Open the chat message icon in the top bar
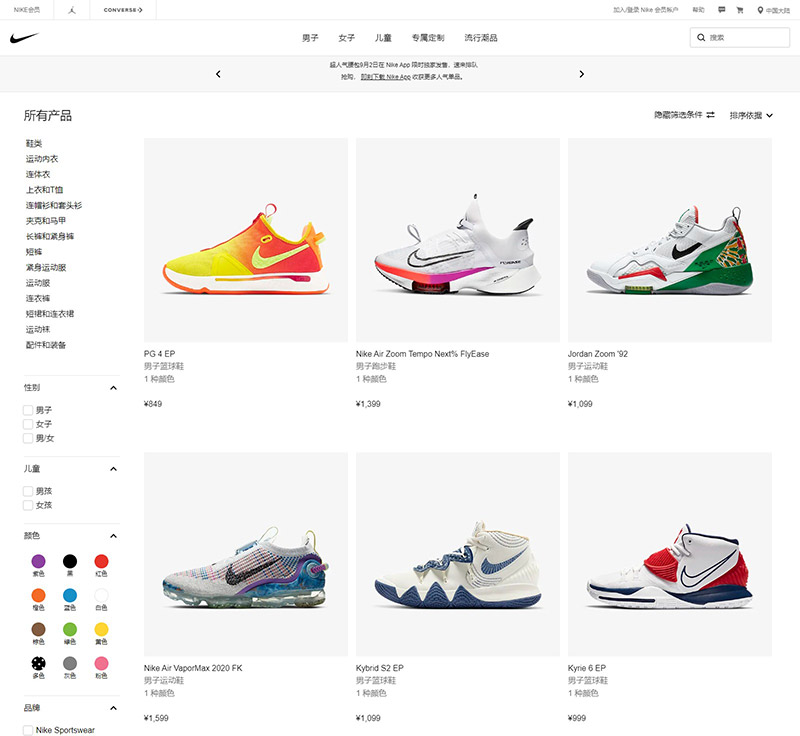The image size is (800, 736). tap(721, 10)
